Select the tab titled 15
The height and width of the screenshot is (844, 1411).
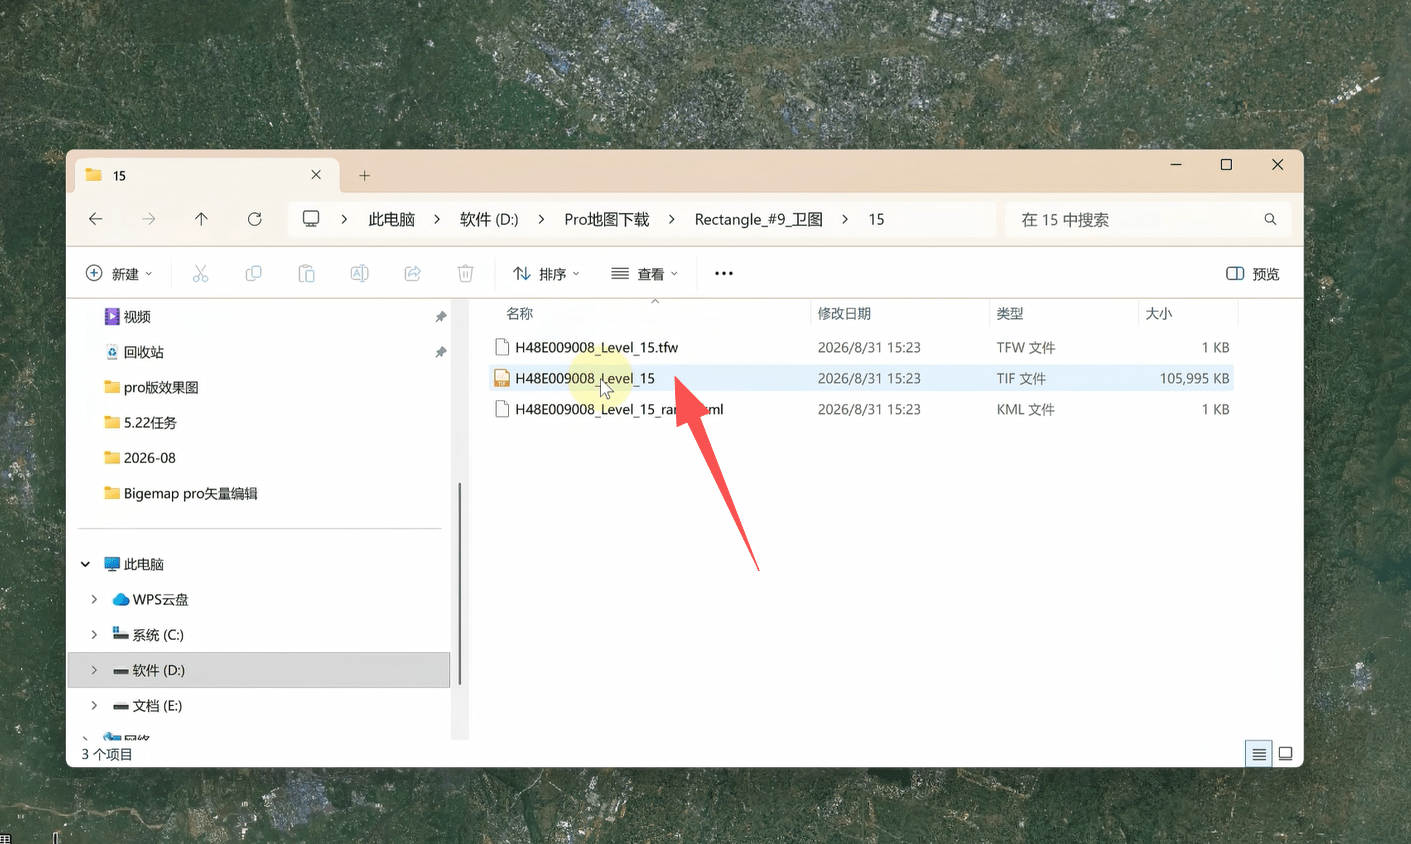[x=205, y=175]
